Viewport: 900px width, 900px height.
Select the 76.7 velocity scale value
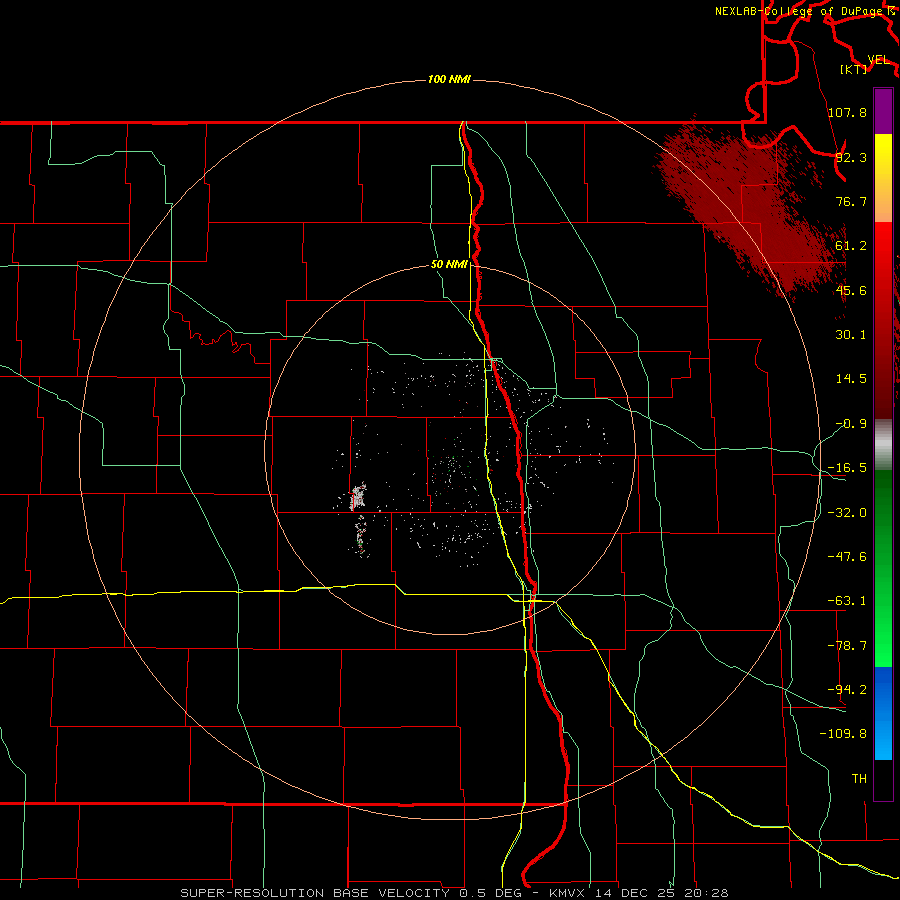tap(851, 201)
